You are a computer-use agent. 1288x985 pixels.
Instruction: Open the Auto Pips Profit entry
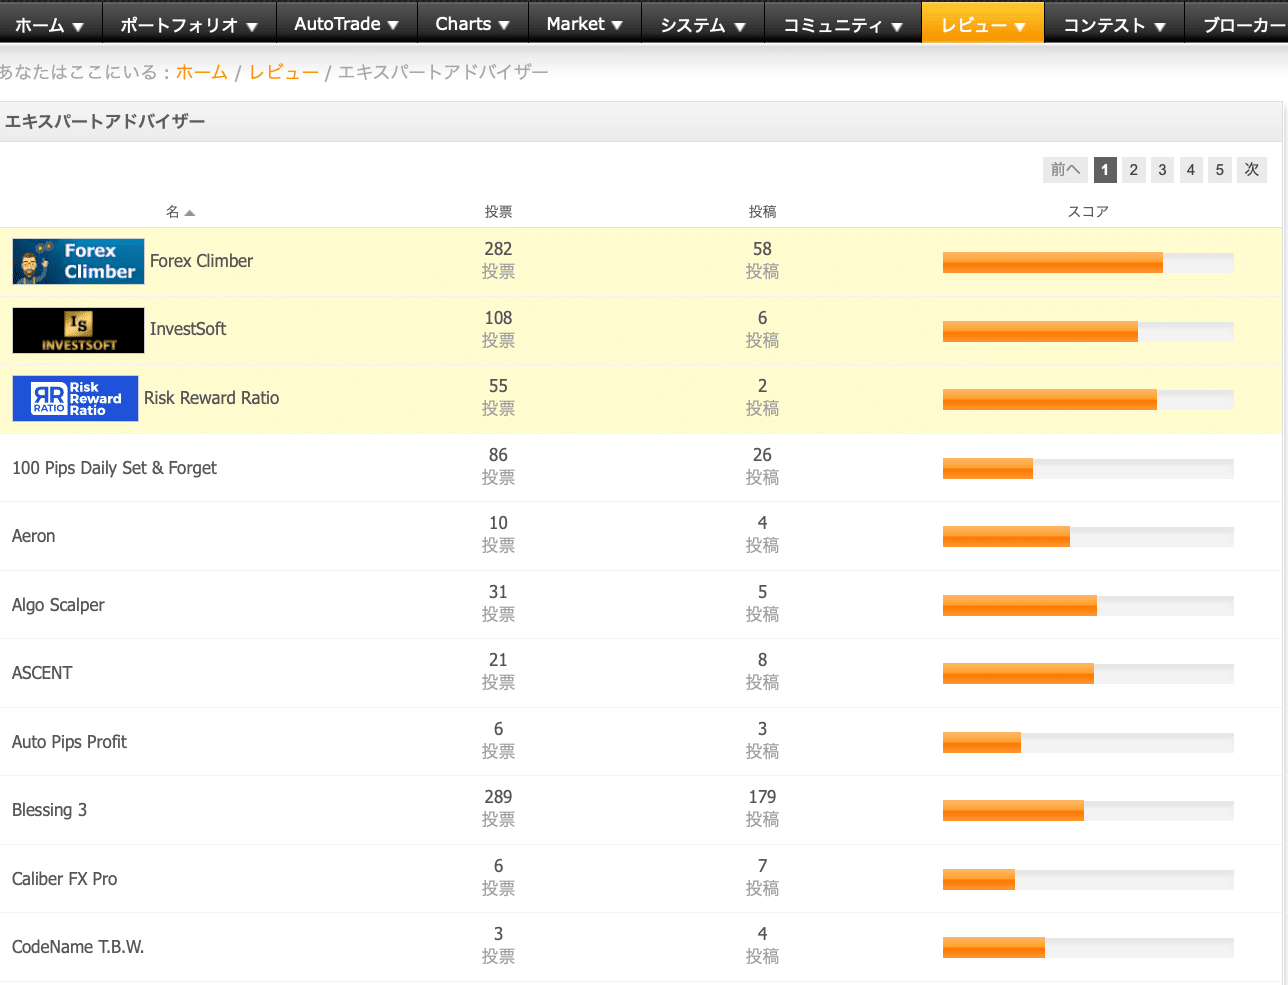tap(69, 742)
